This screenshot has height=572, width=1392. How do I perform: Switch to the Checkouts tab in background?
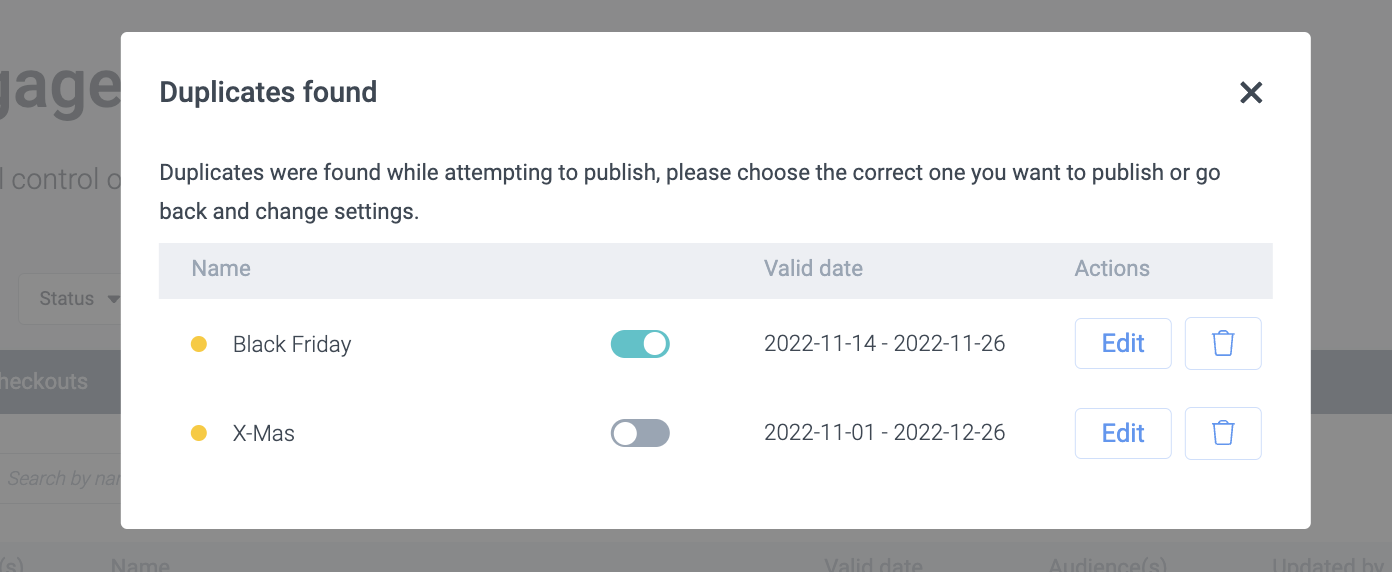click(45, 381)
